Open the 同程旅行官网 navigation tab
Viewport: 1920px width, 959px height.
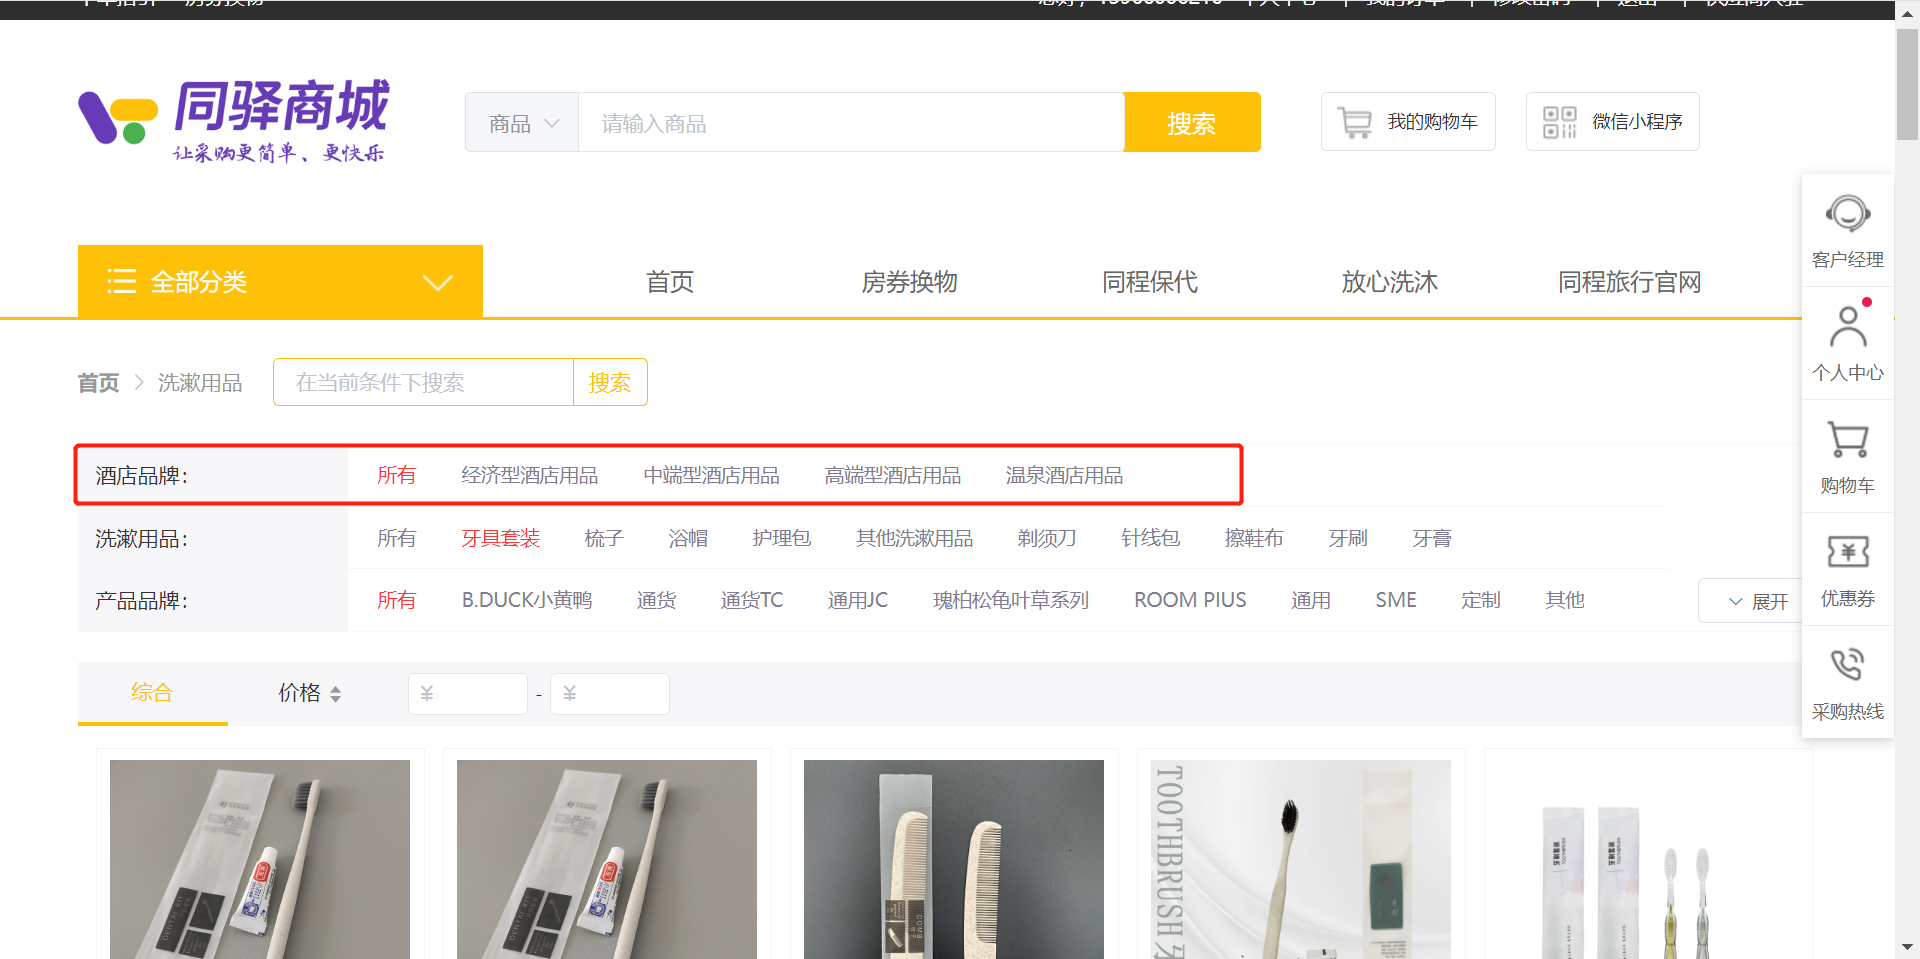(x=1630, y=282)
